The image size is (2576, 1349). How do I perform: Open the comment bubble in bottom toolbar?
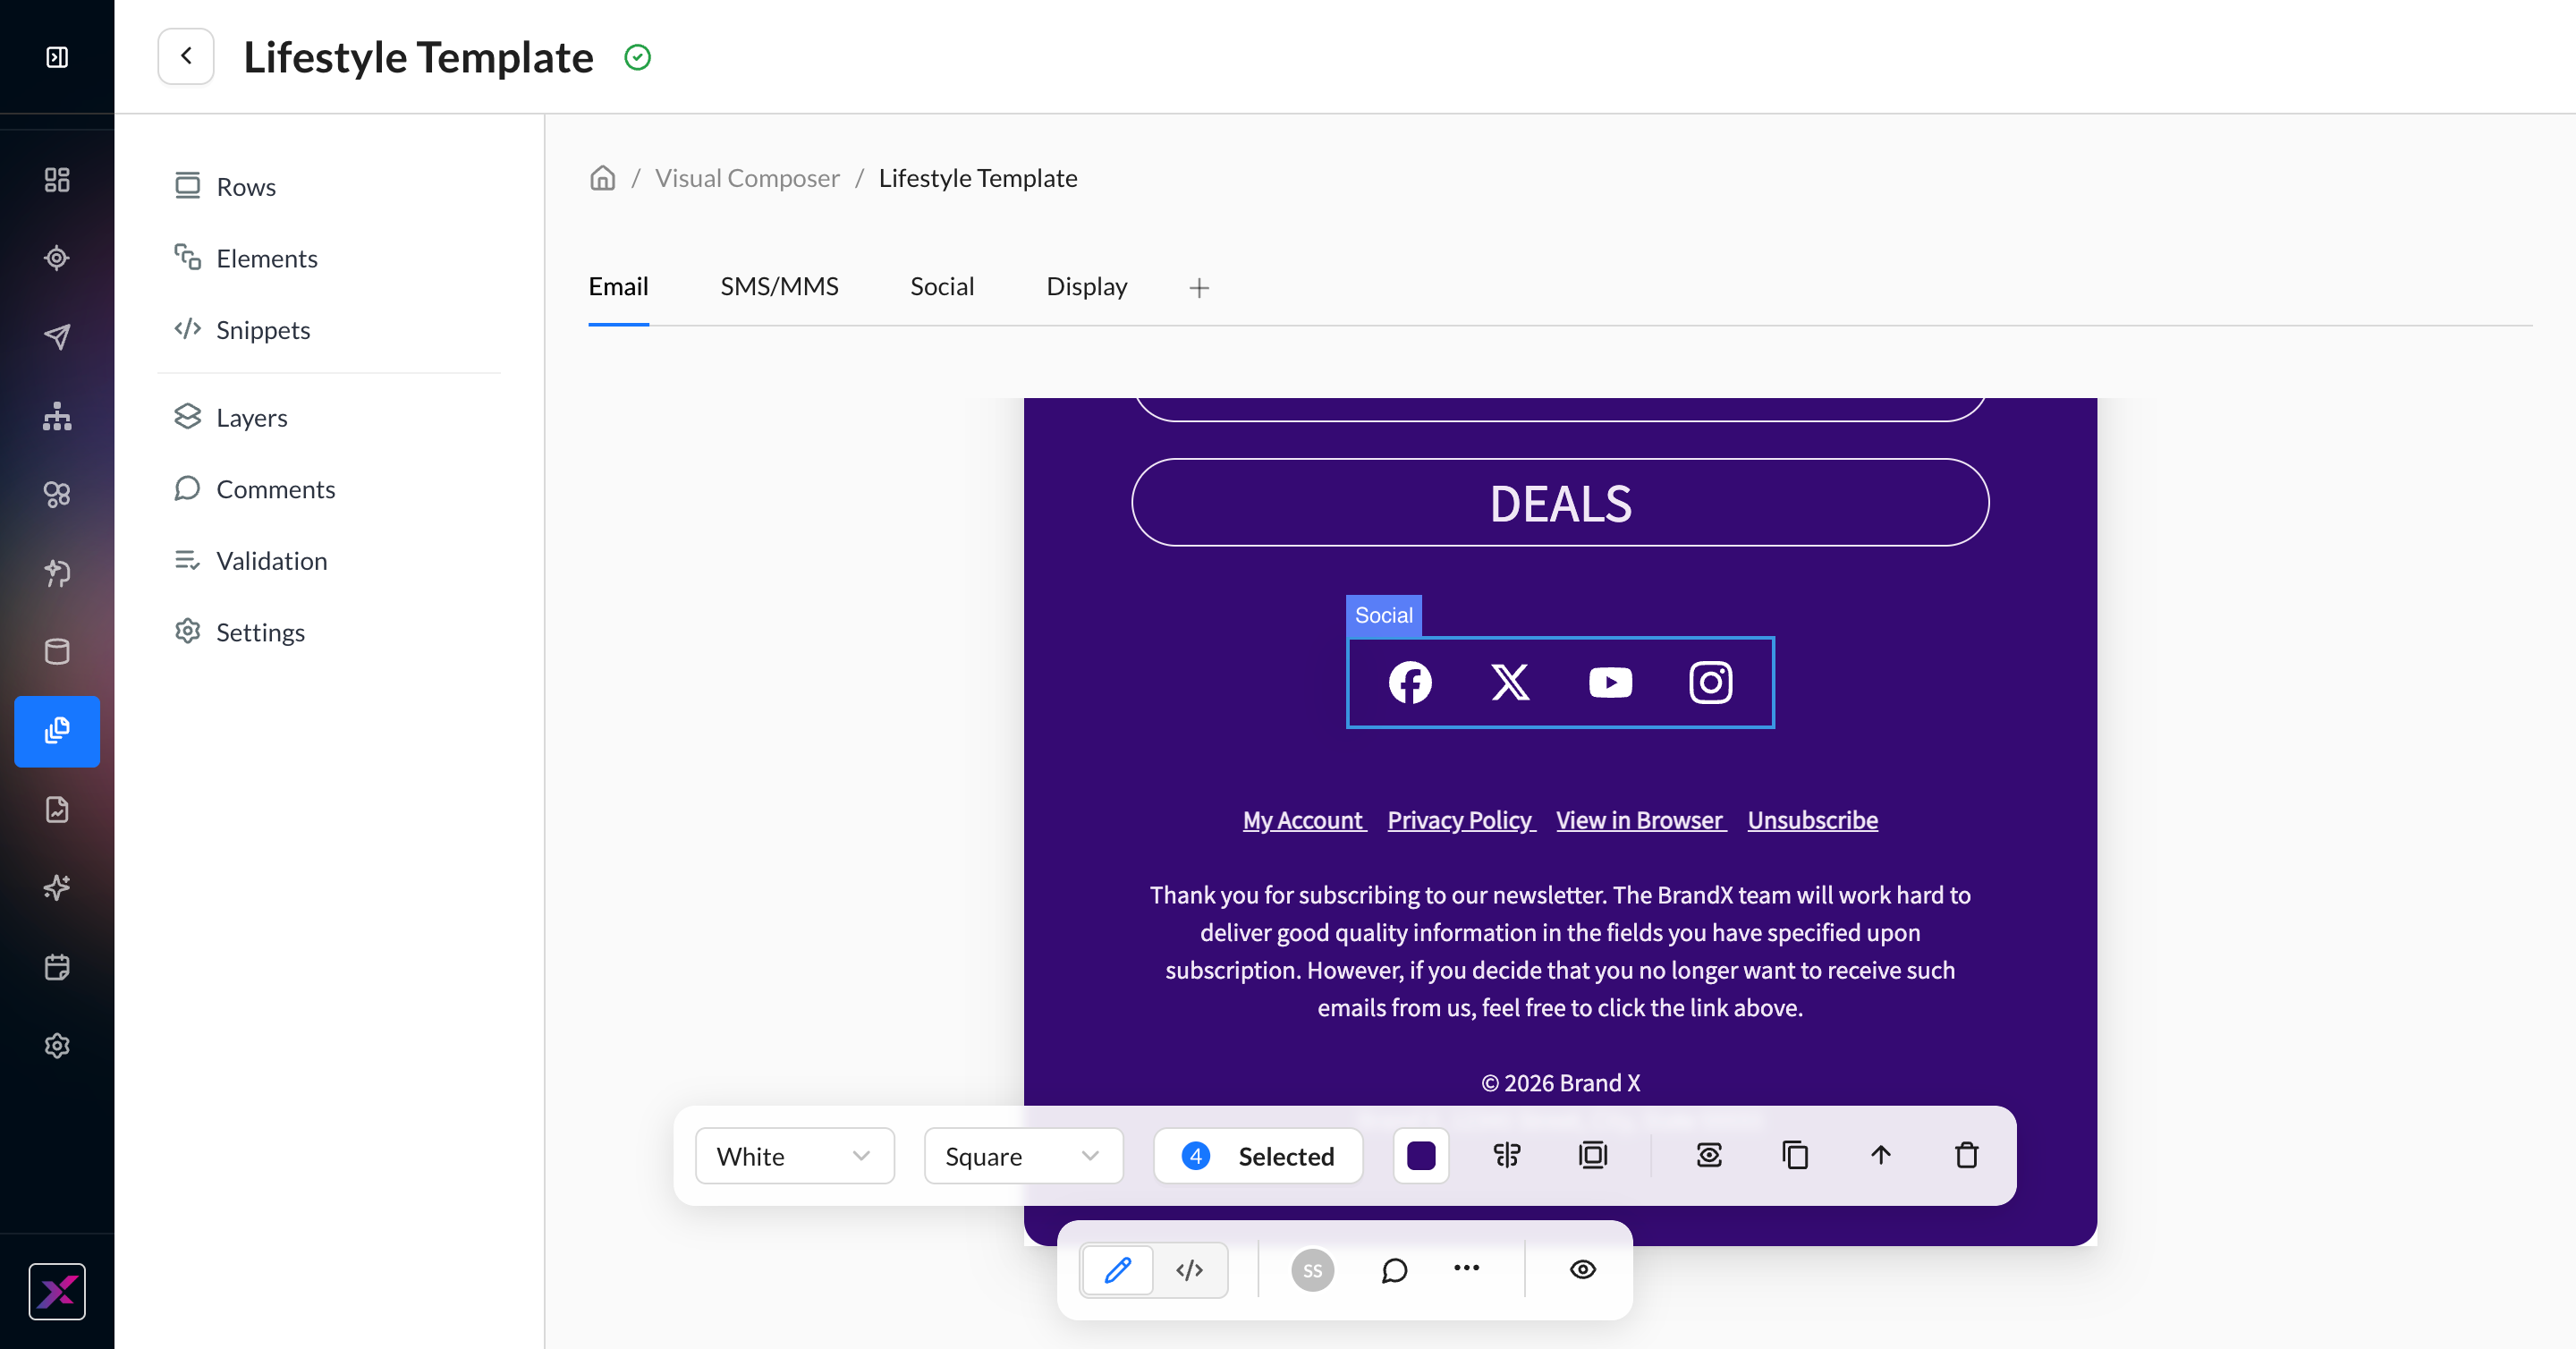[1394, 1270]
